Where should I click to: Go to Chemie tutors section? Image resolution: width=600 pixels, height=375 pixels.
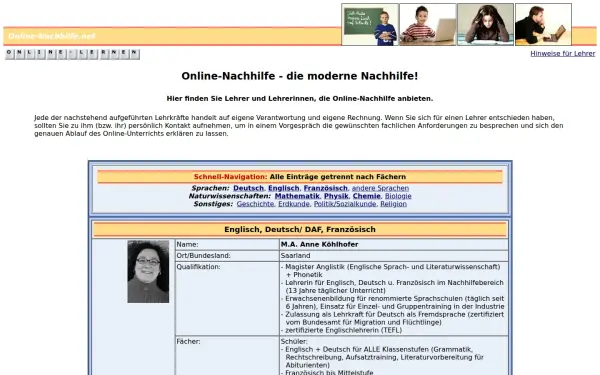tap(367, 196)
